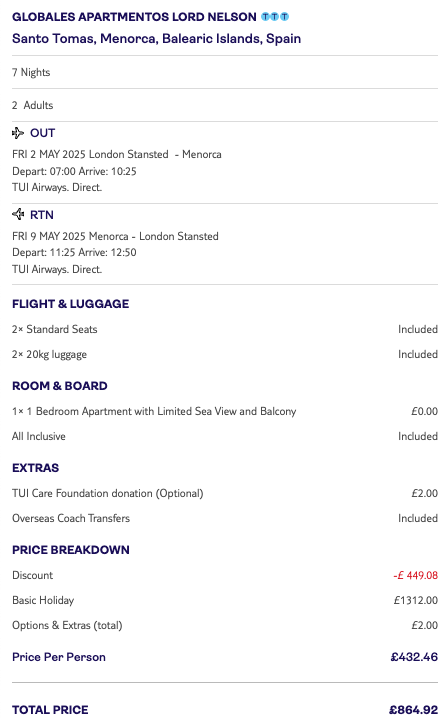This screenshot has width=448, height=721.
Task: Click the return flight plane icon
Action: pyautogui.click(x=18, y=214)
